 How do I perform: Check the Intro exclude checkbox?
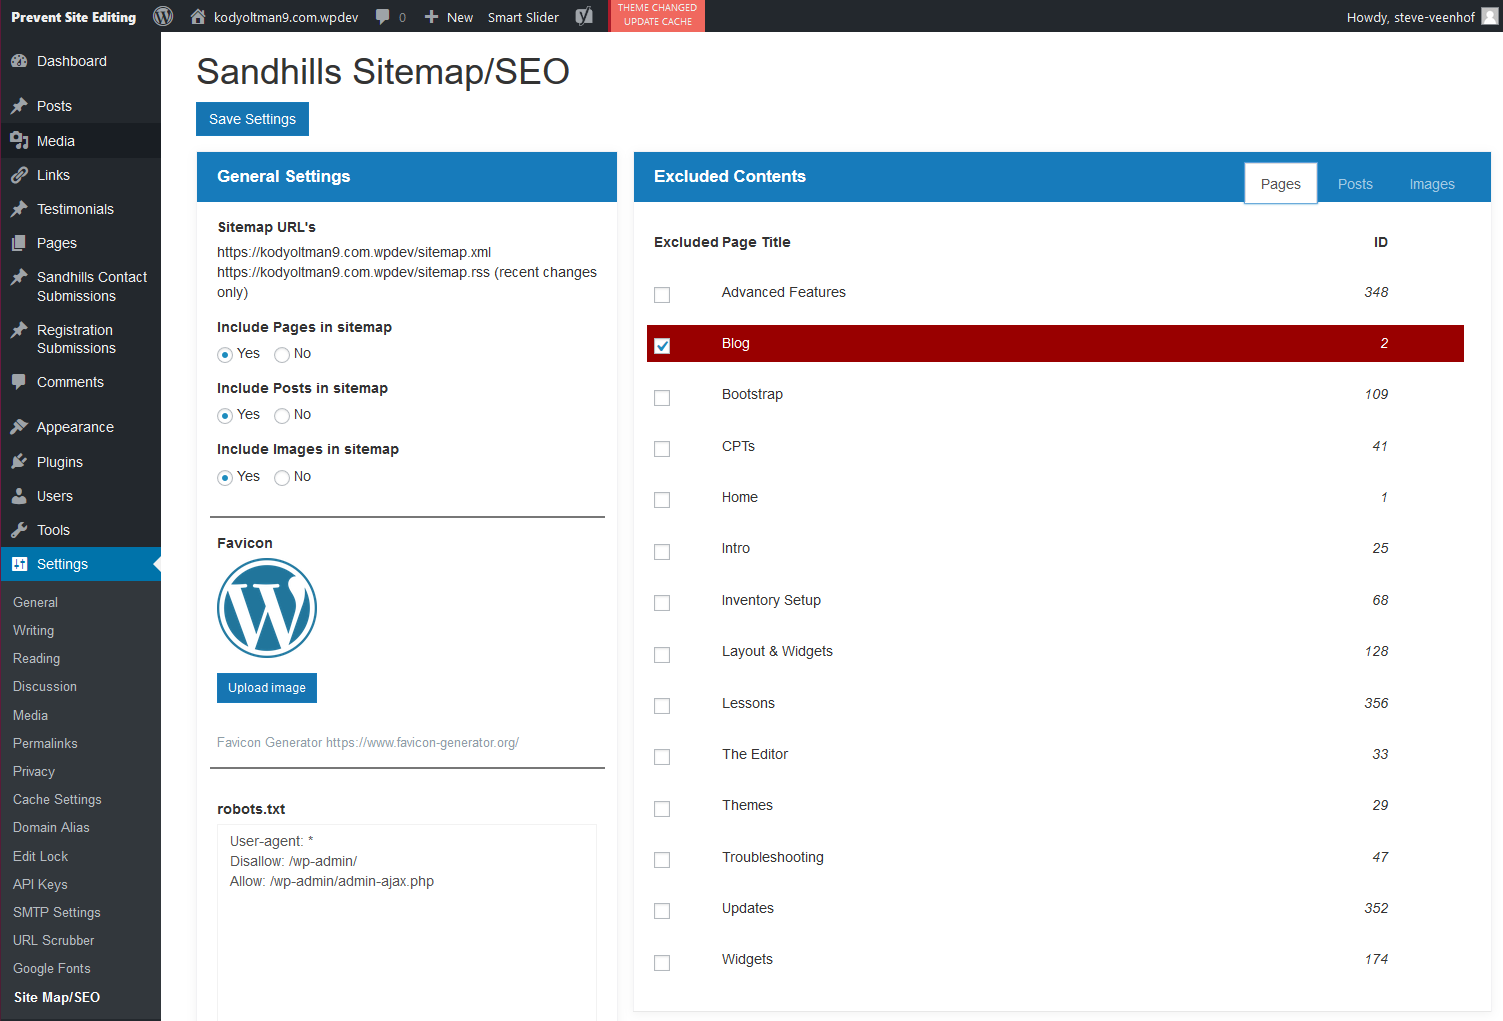click(x=662, y=552)
